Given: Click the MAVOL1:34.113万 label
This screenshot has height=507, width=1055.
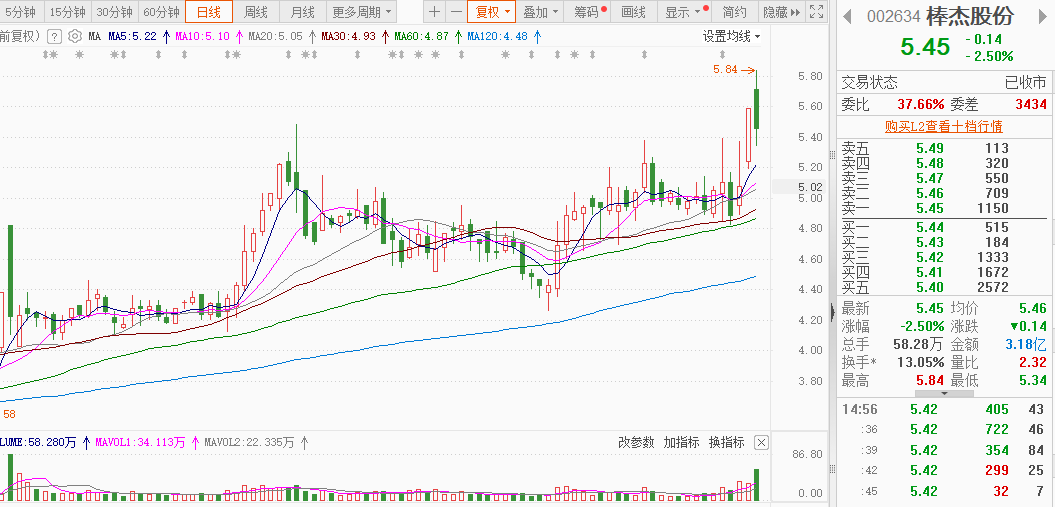Looking at the screenshot, I should click(x=140, y=442).
